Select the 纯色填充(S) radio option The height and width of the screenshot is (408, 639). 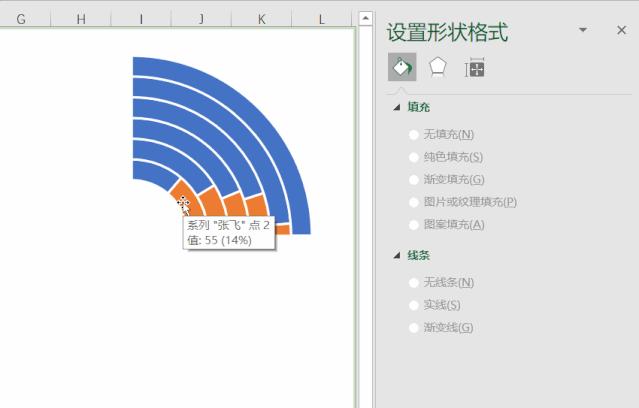click(x=414, y=157)
